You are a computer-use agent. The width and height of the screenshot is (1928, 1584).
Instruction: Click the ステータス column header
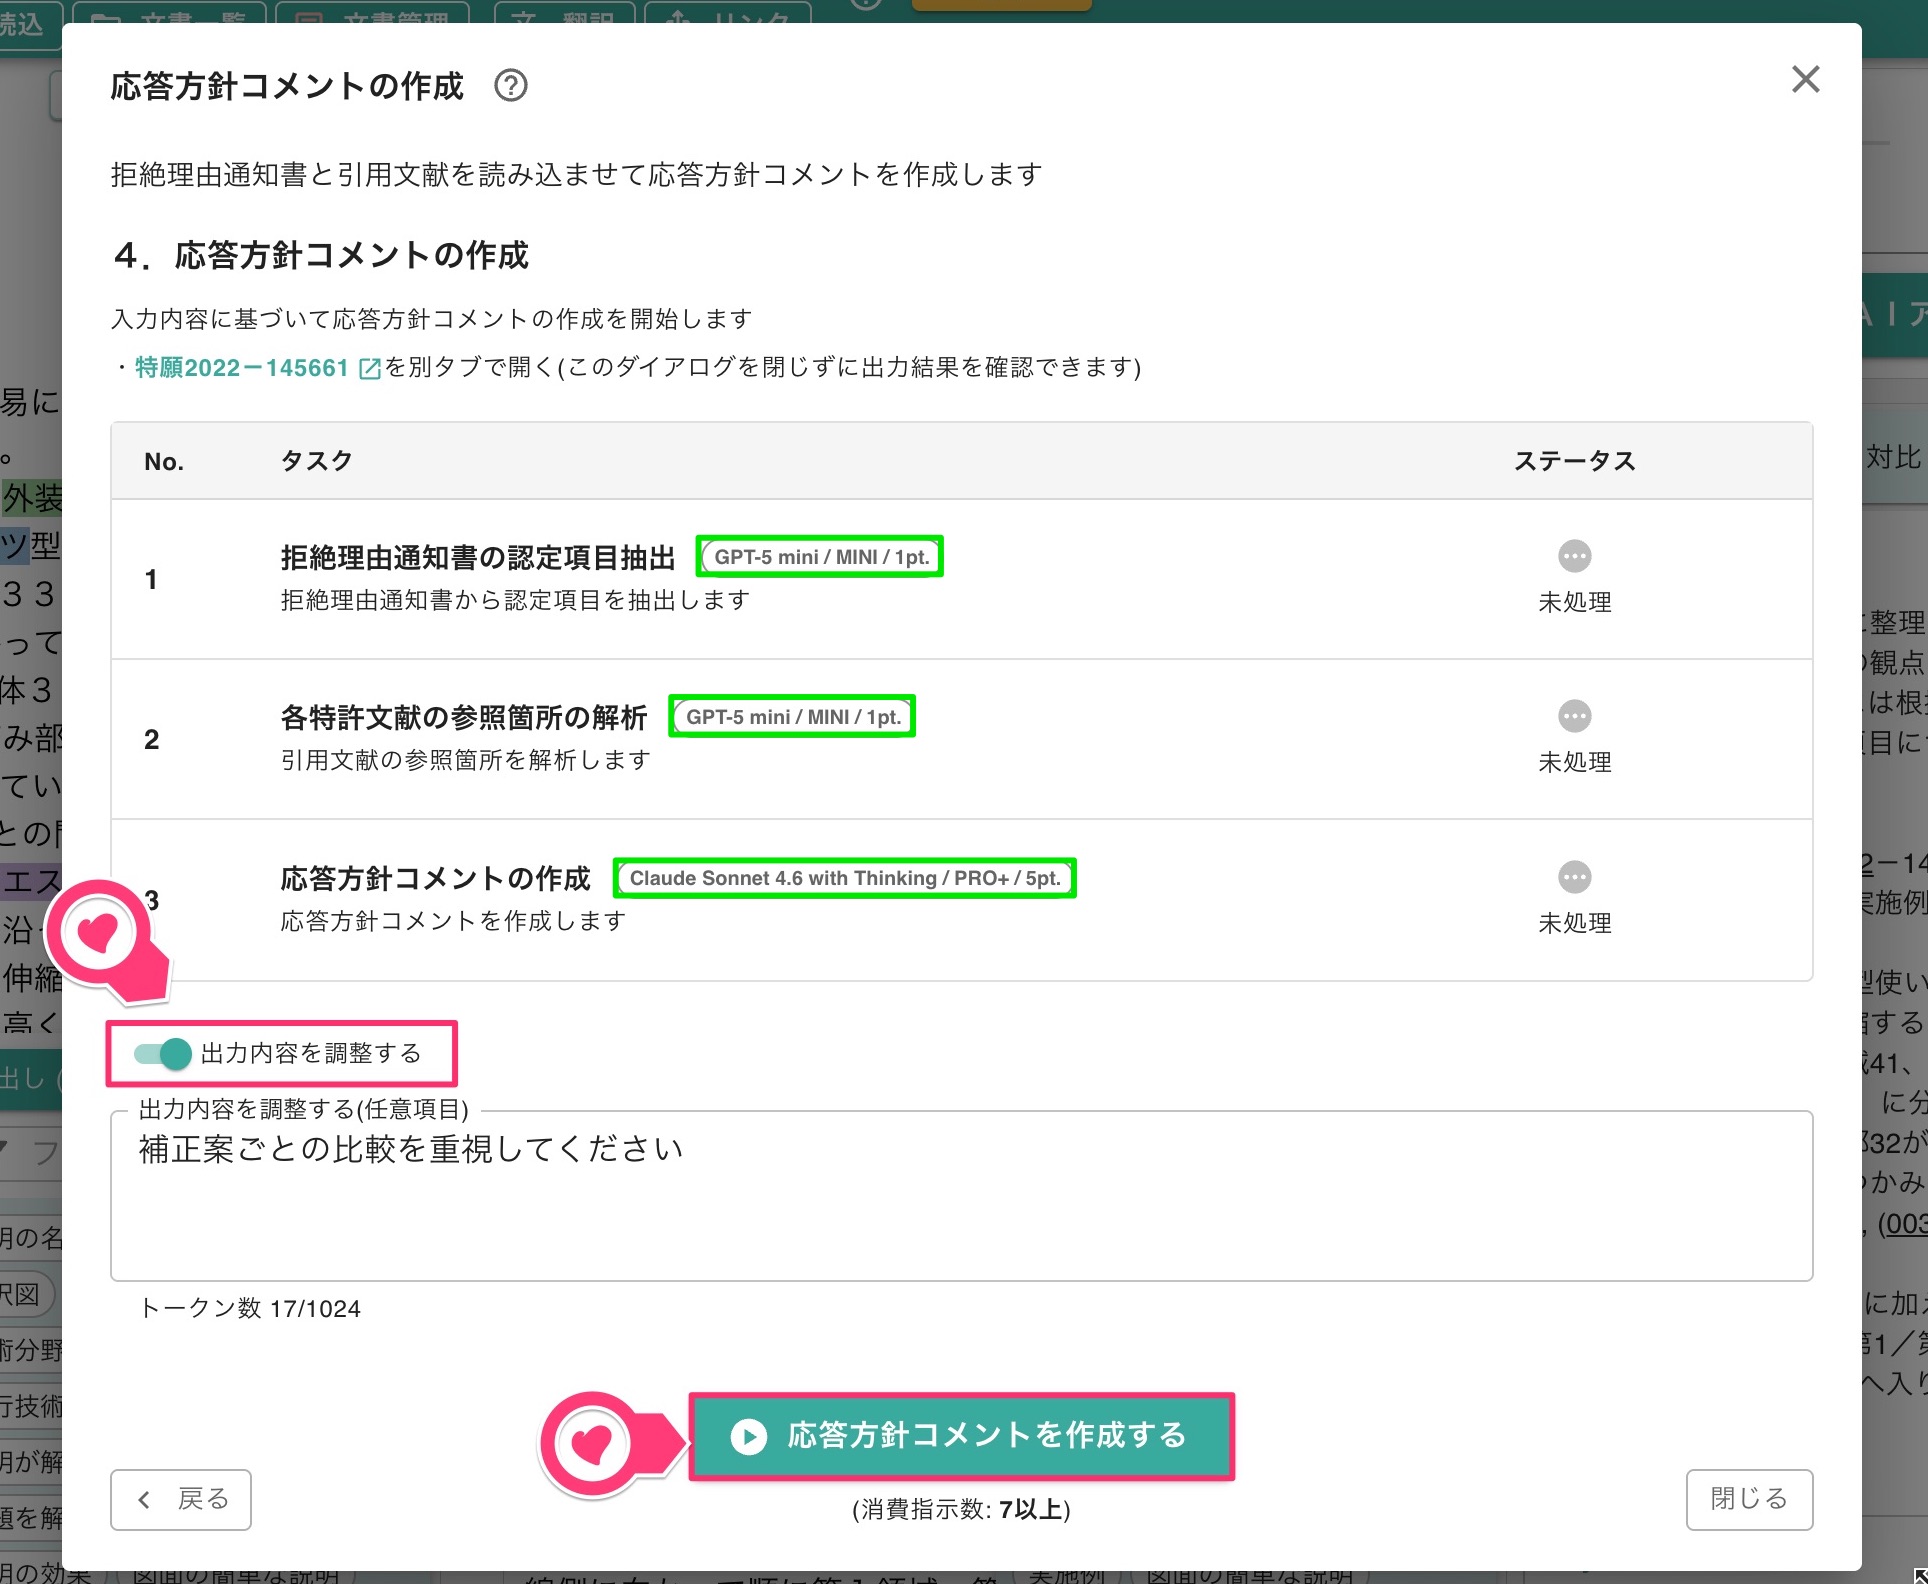[1574, 461]
